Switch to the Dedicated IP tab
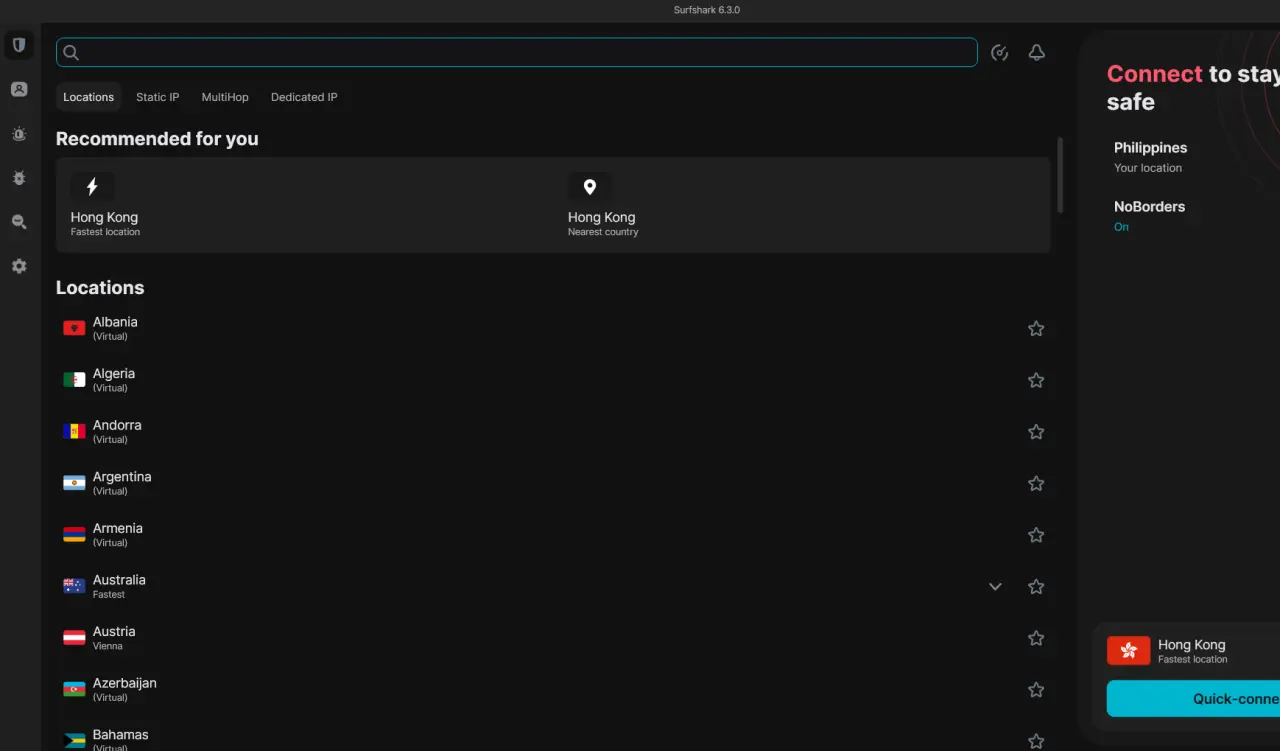1280x751 pixels. (x=304, y=97)
